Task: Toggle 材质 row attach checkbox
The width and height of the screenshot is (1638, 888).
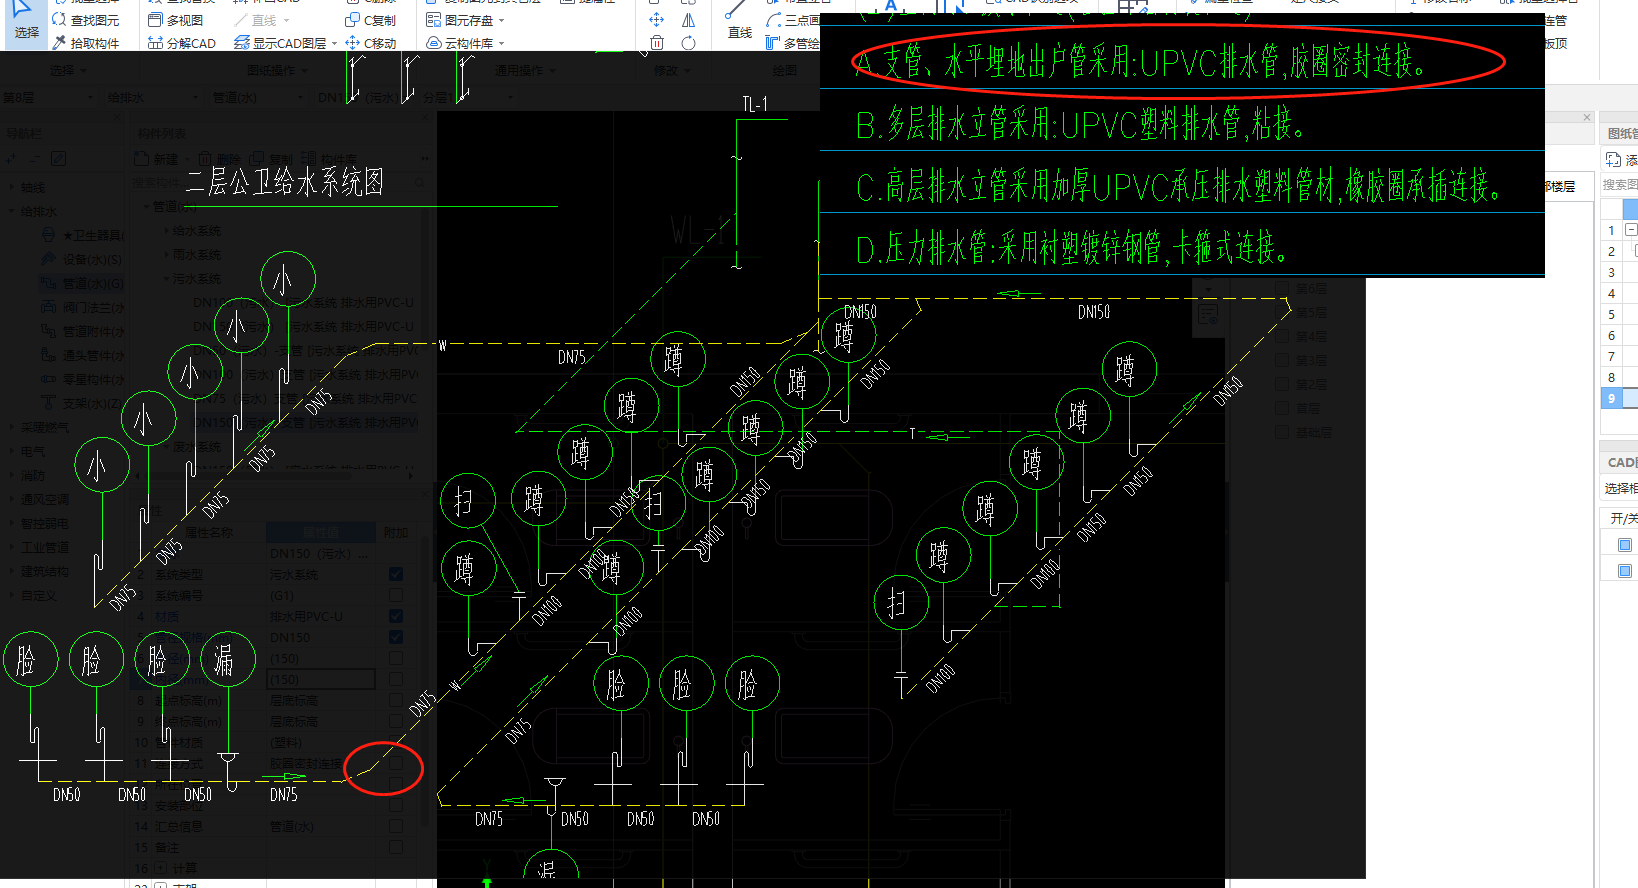Action: (396, 616)
